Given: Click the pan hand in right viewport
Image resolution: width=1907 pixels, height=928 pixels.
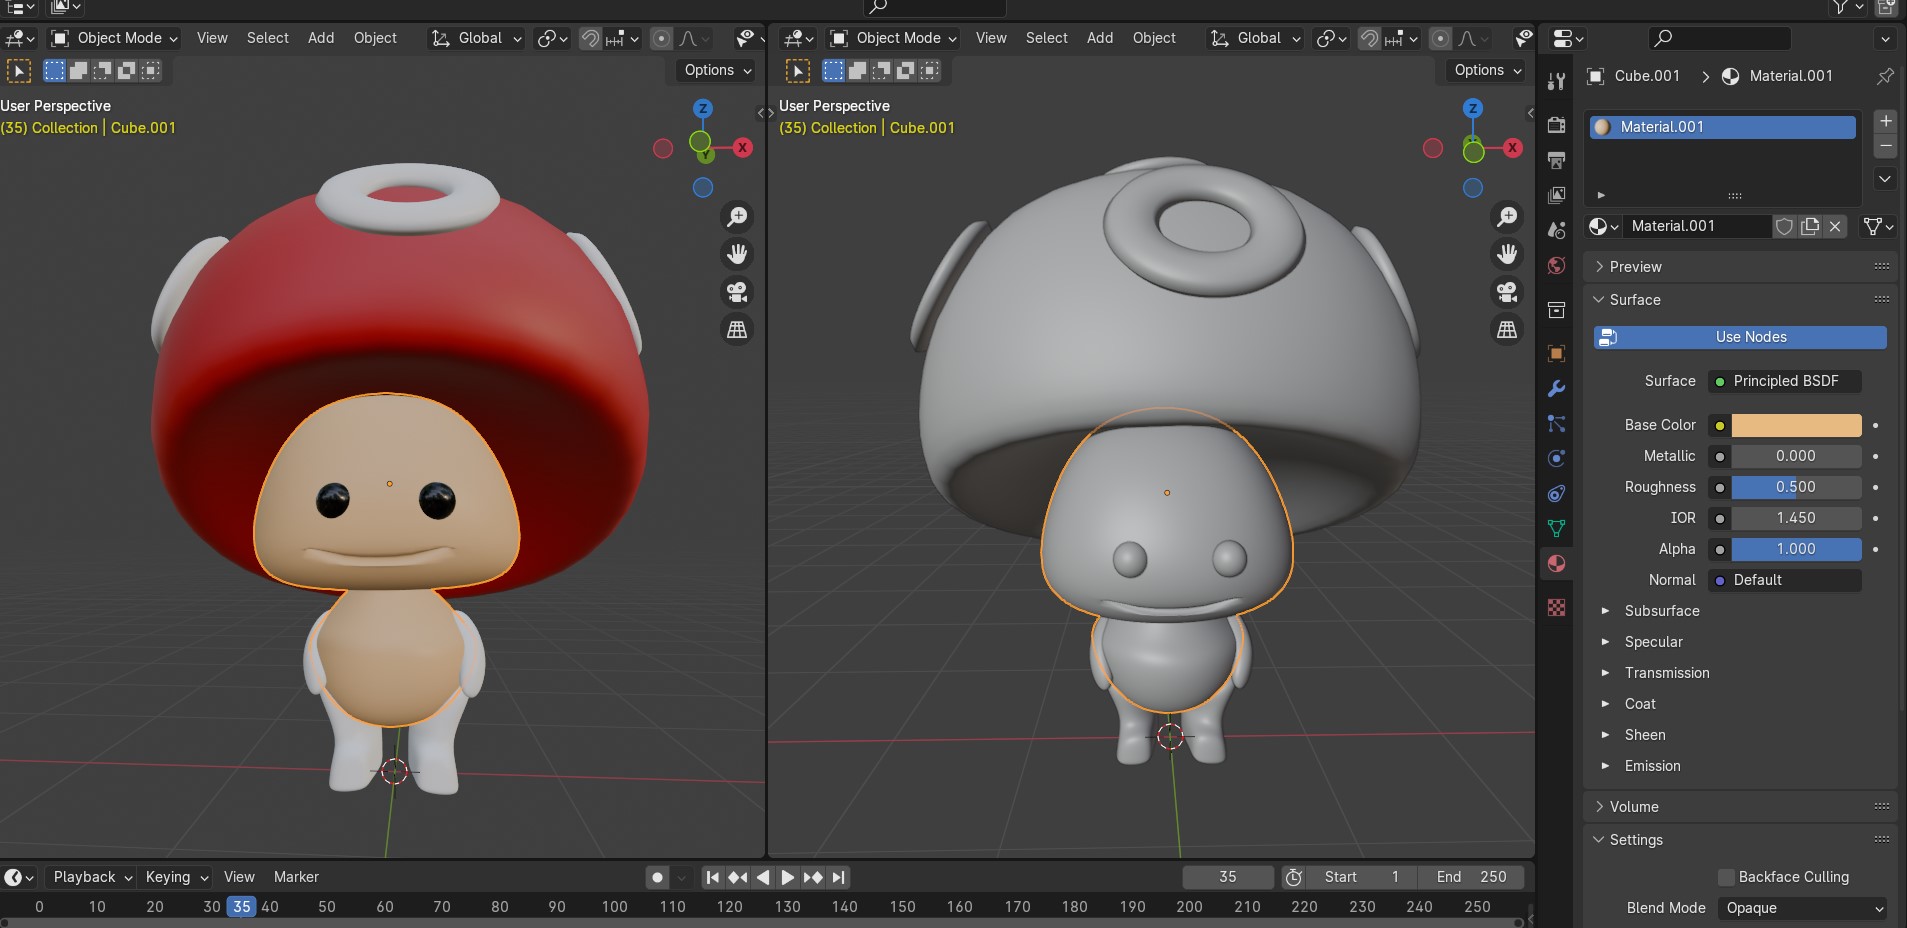Looking at the screenshot, I should click(1507, 254).
